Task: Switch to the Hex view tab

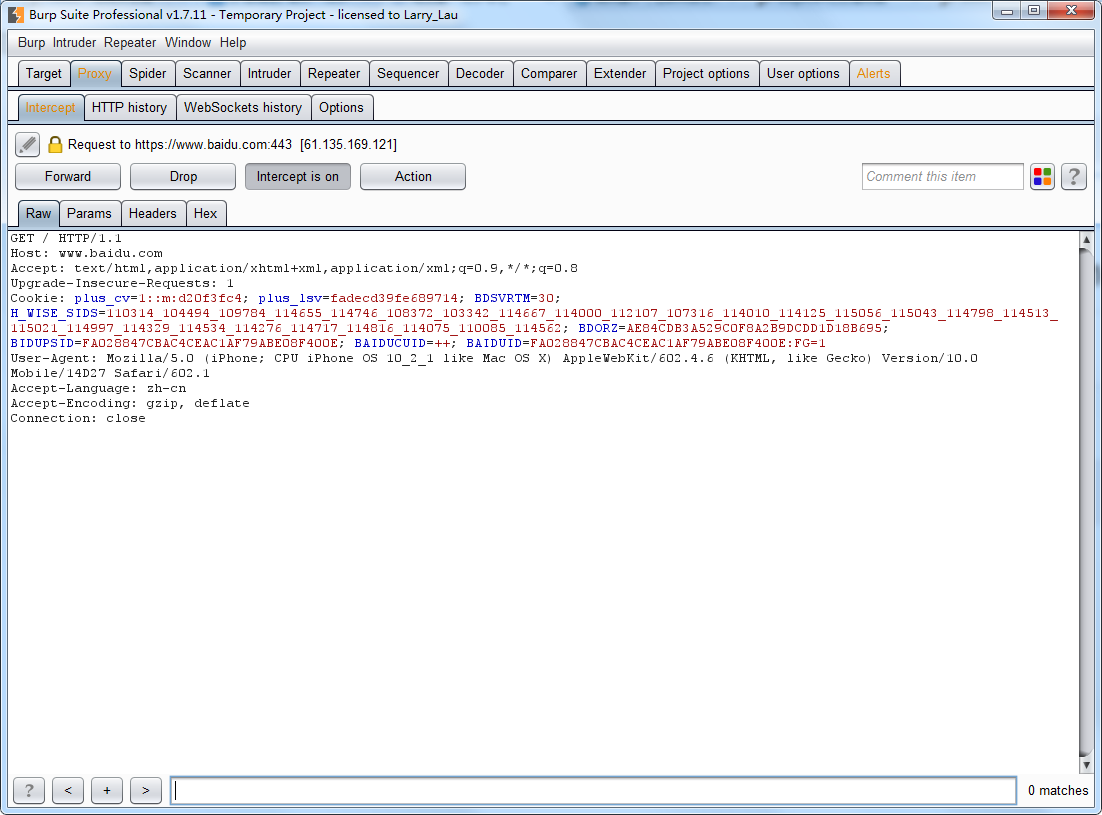Action: (205, 214)
